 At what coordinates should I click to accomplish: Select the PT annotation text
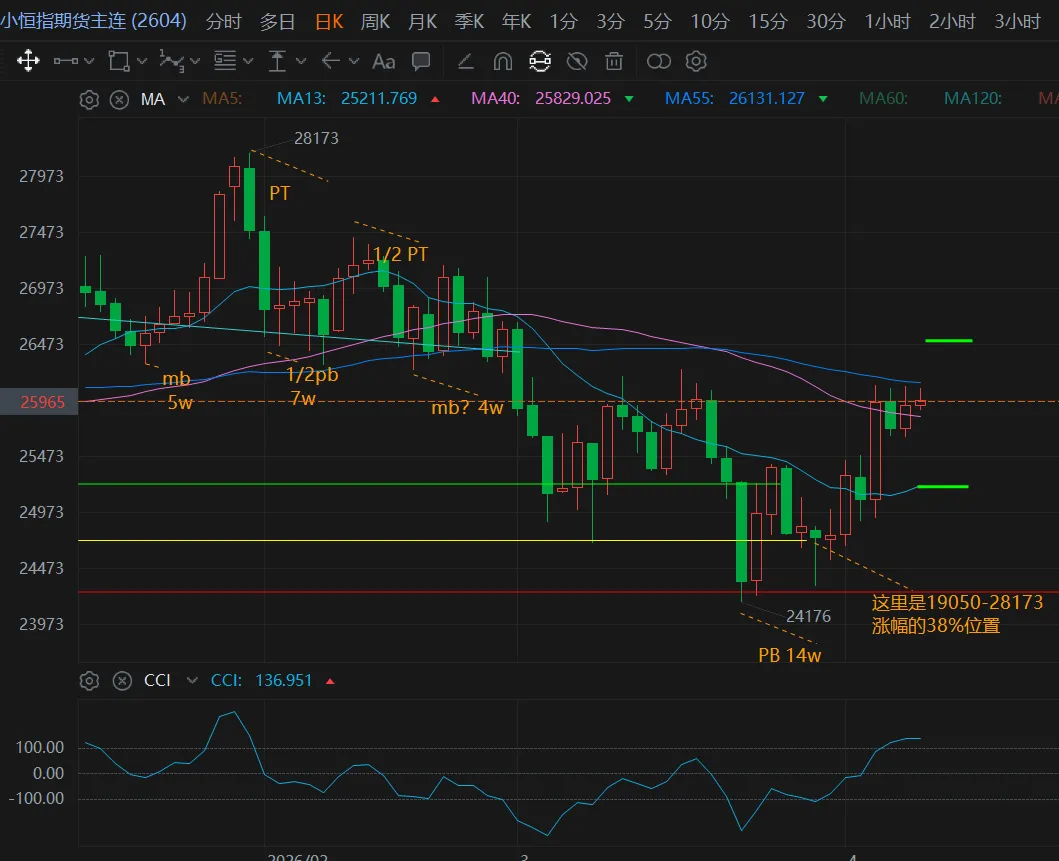click(280, 194)
